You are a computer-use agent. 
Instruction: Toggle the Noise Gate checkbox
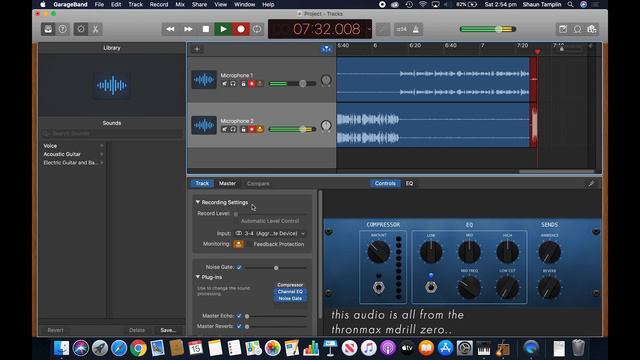click(239, 267)
